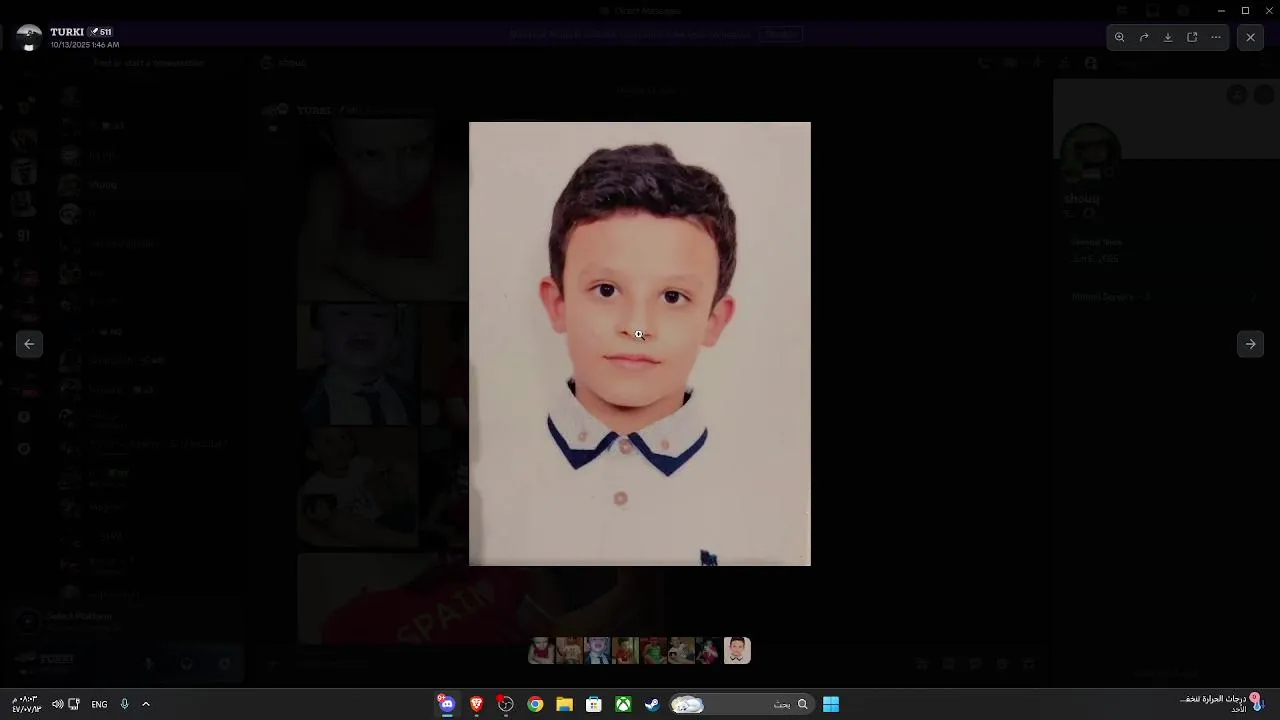Image resolution: width=1280 pixels, height=720 pixels.
Task: Select the first thumbnail in the strip
Action: coord(541,651)
